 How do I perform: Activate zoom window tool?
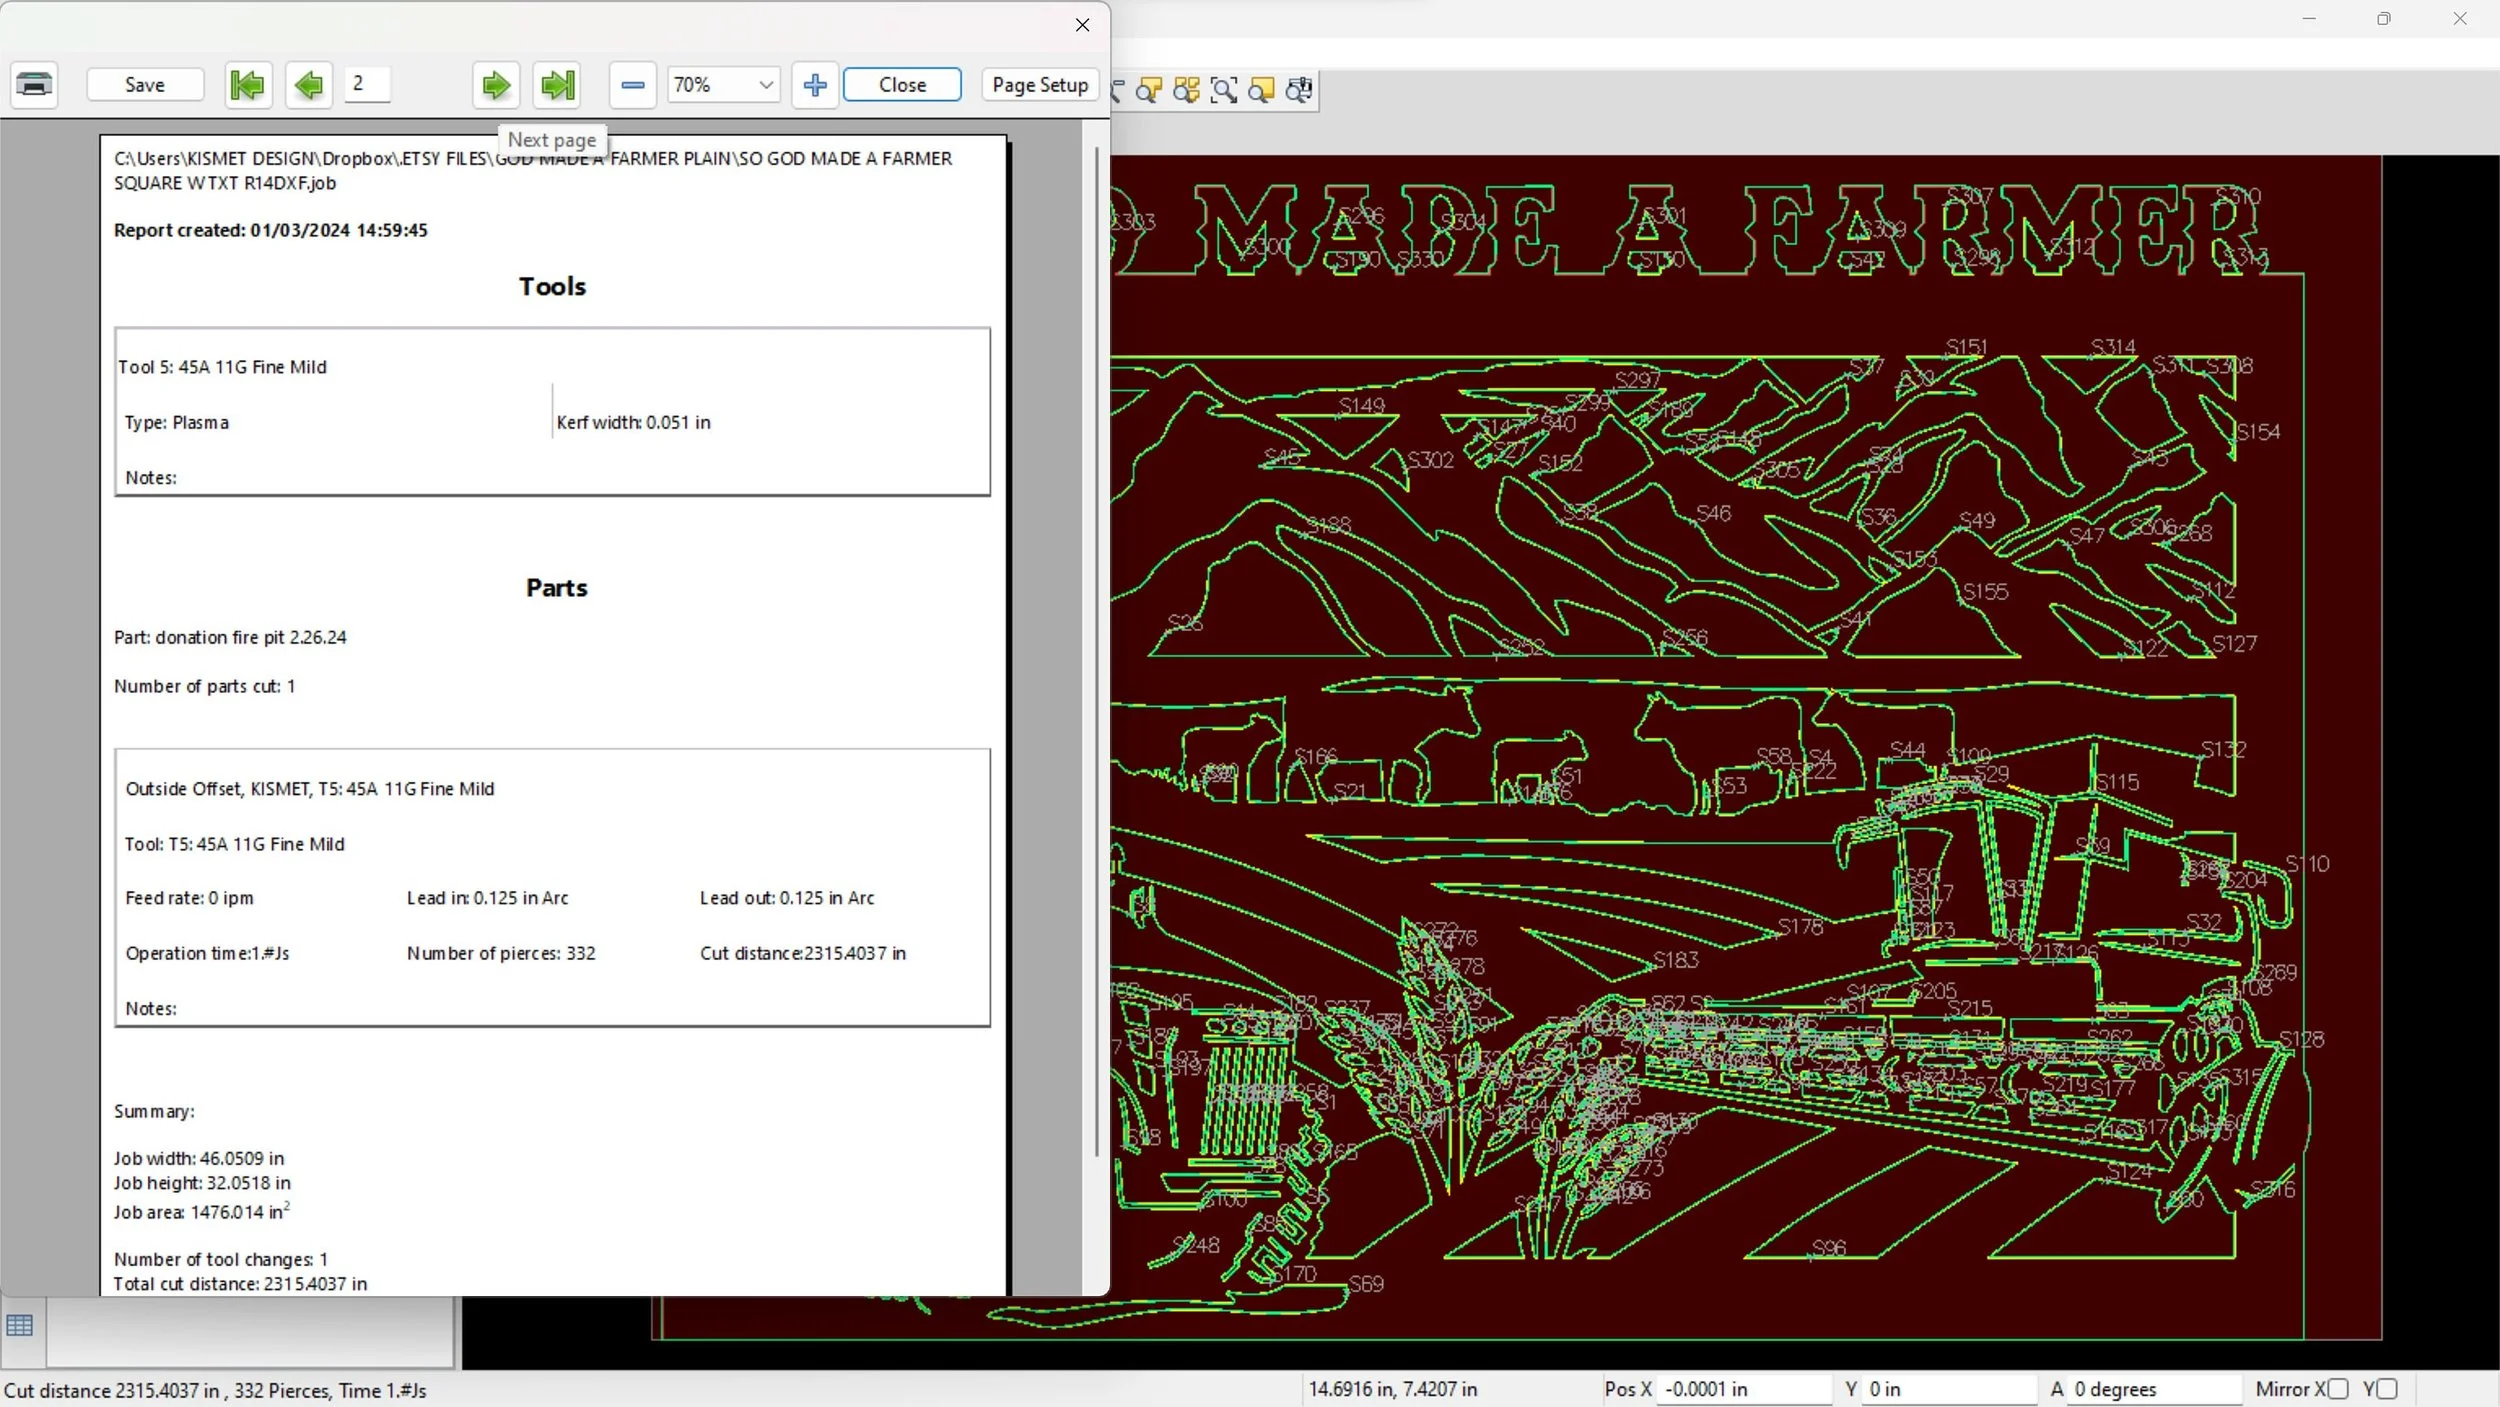1223,91
